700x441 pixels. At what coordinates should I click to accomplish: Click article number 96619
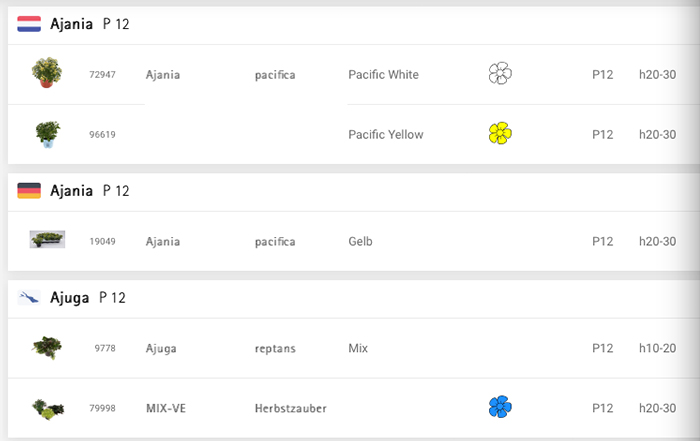[102, 134]
